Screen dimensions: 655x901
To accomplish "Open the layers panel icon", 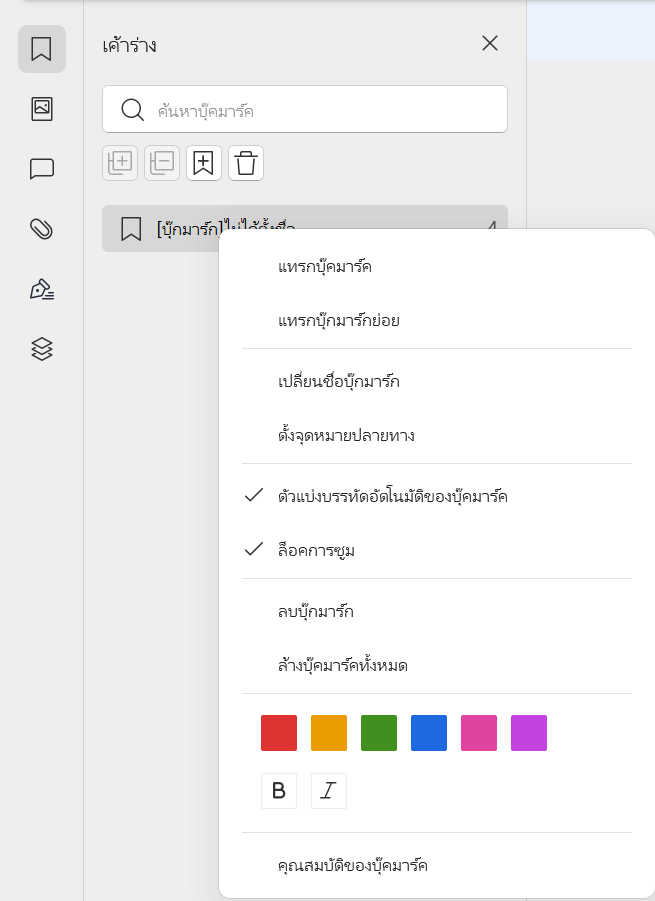I will 42,349.
